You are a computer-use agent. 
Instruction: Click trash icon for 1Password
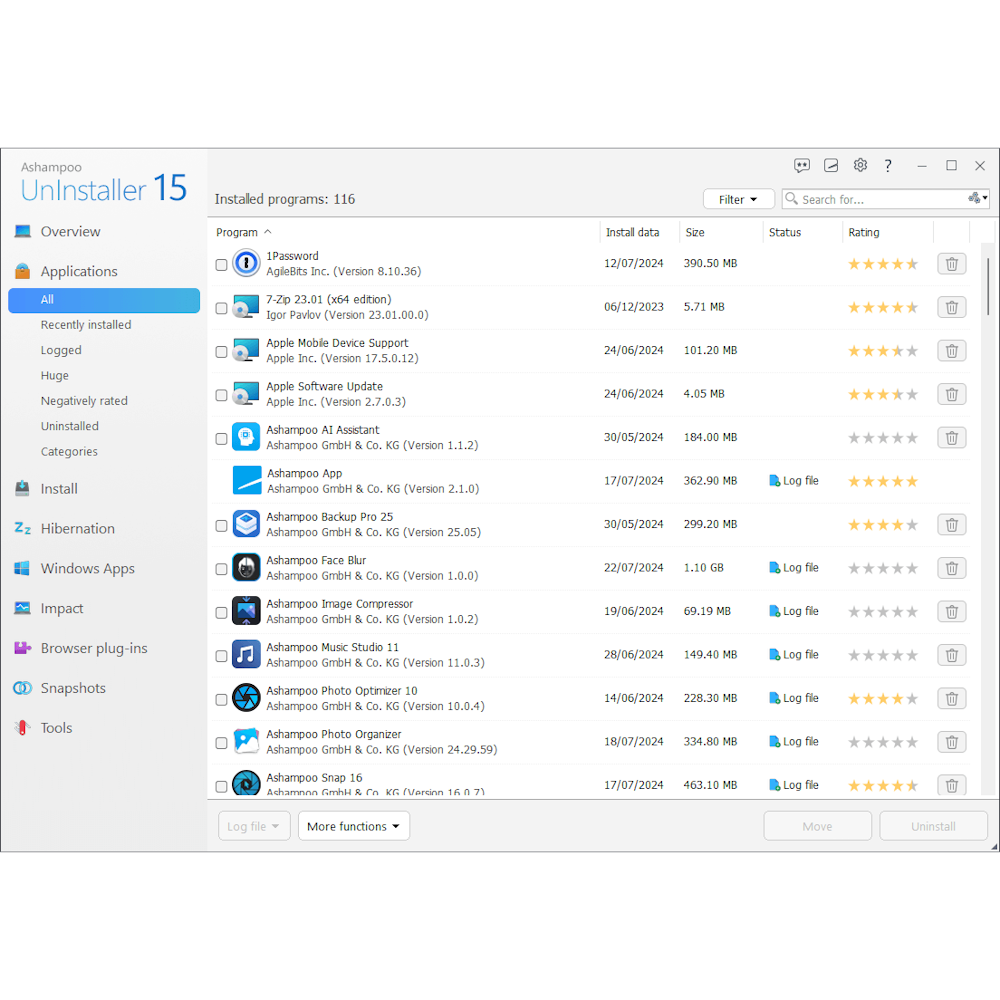(952, 264)
